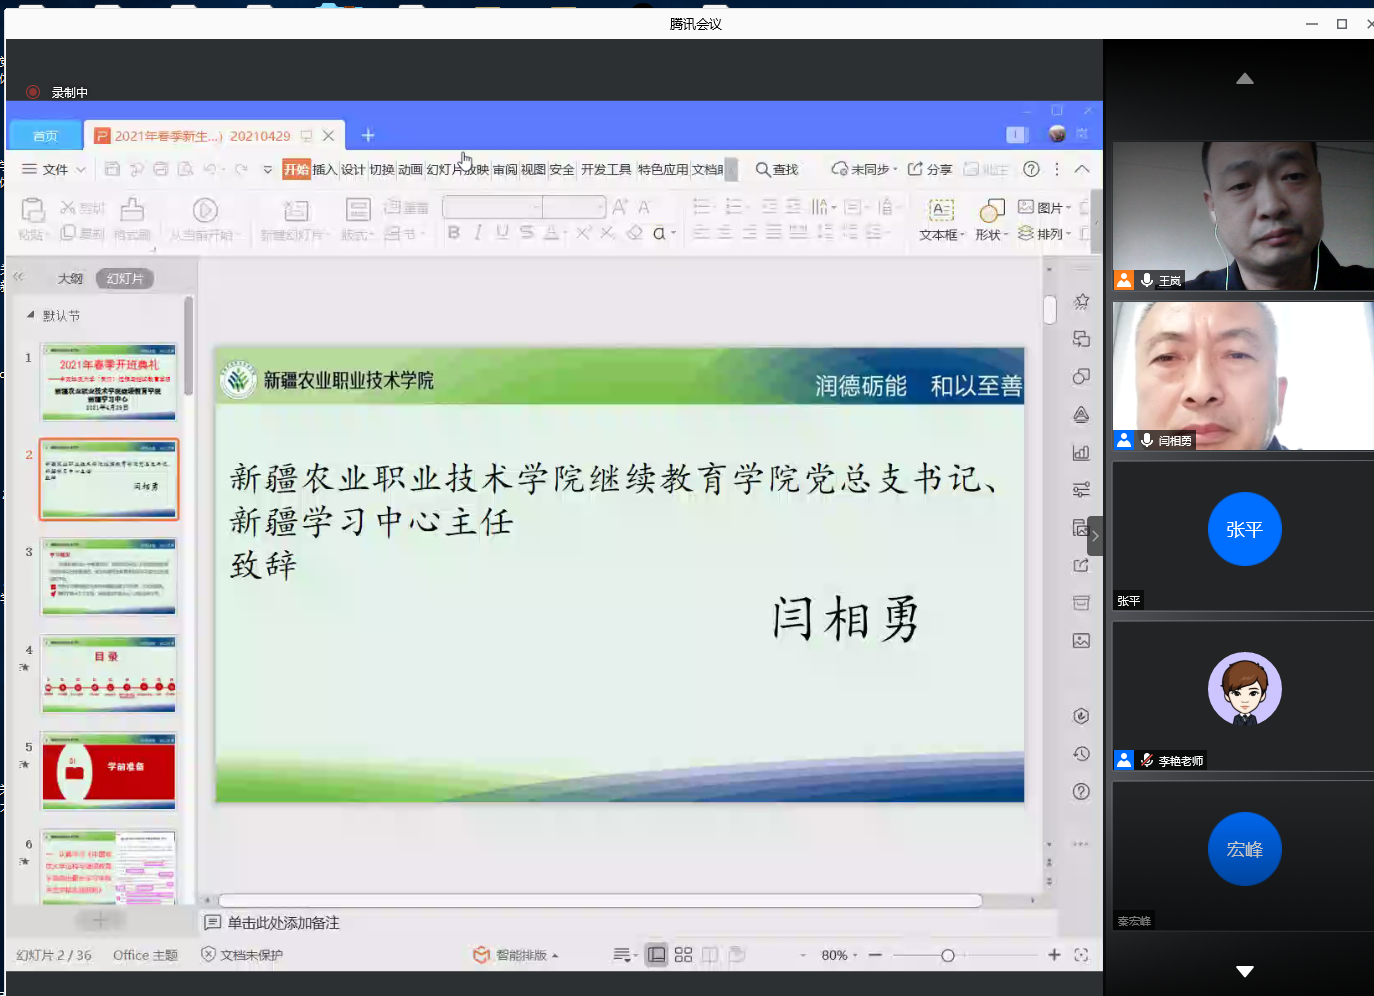Toggle normal view mode in status bar
Viewport: 1374px width, 996px height.
coord(656,955)
